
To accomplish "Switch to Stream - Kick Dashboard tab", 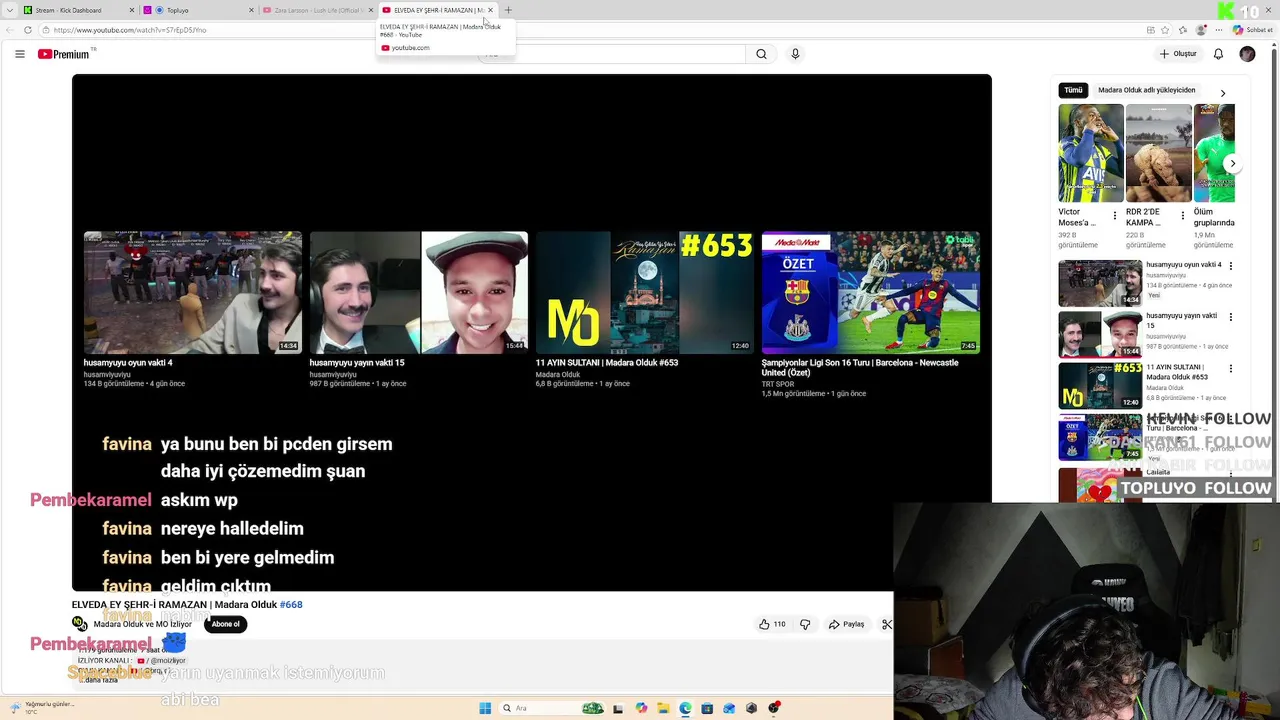I will pyautogui.click(x=79, y=10).
